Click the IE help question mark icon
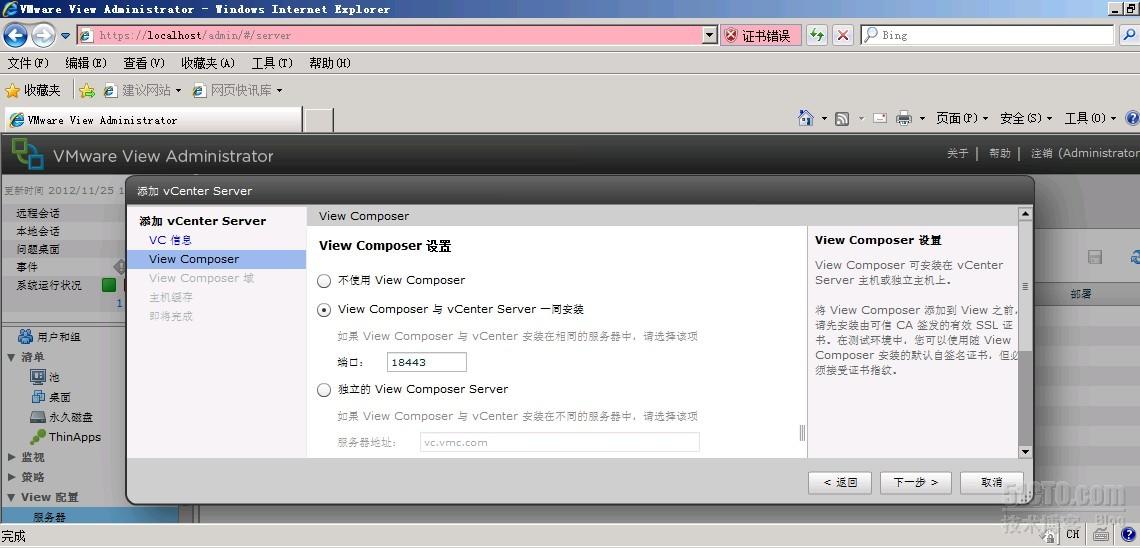1140x548 pixels. coord(1132,118)
